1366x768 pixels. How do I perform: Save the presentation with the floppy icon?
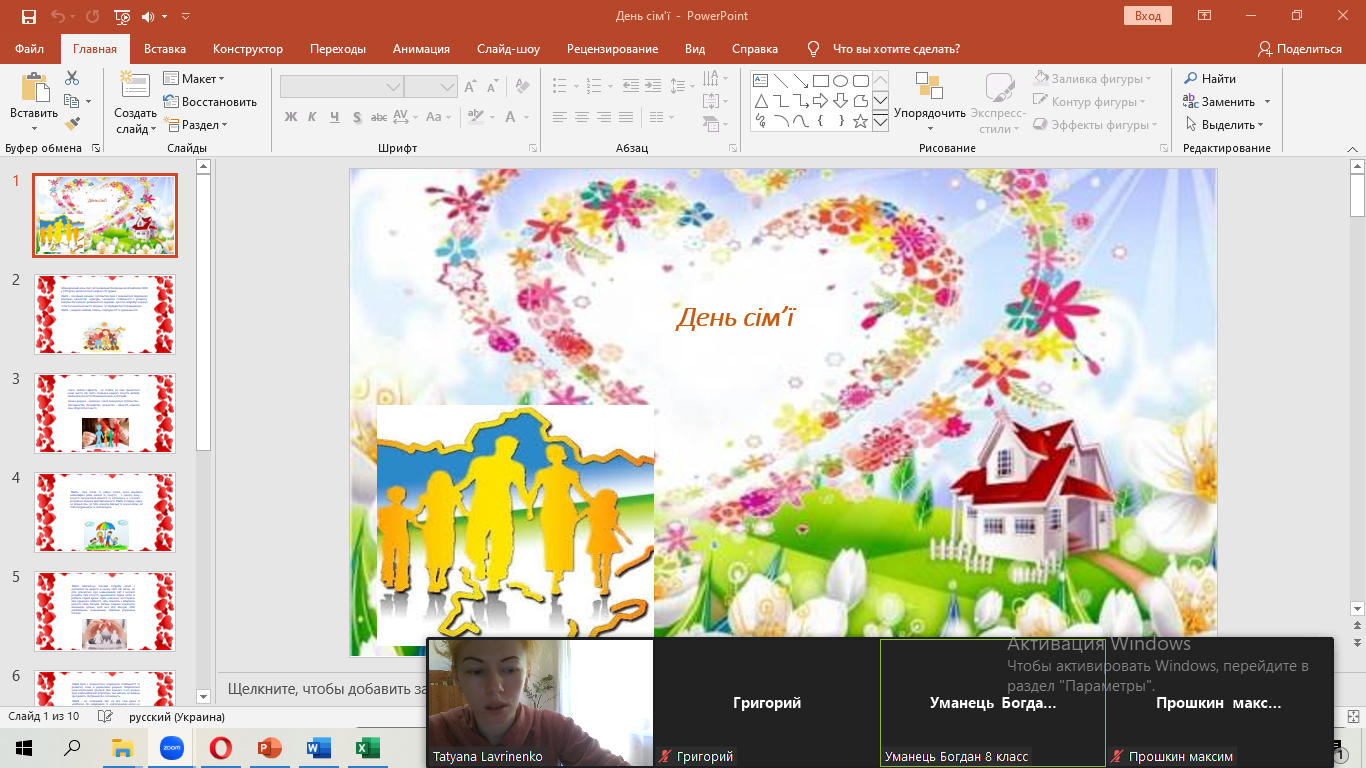(28, 17)
